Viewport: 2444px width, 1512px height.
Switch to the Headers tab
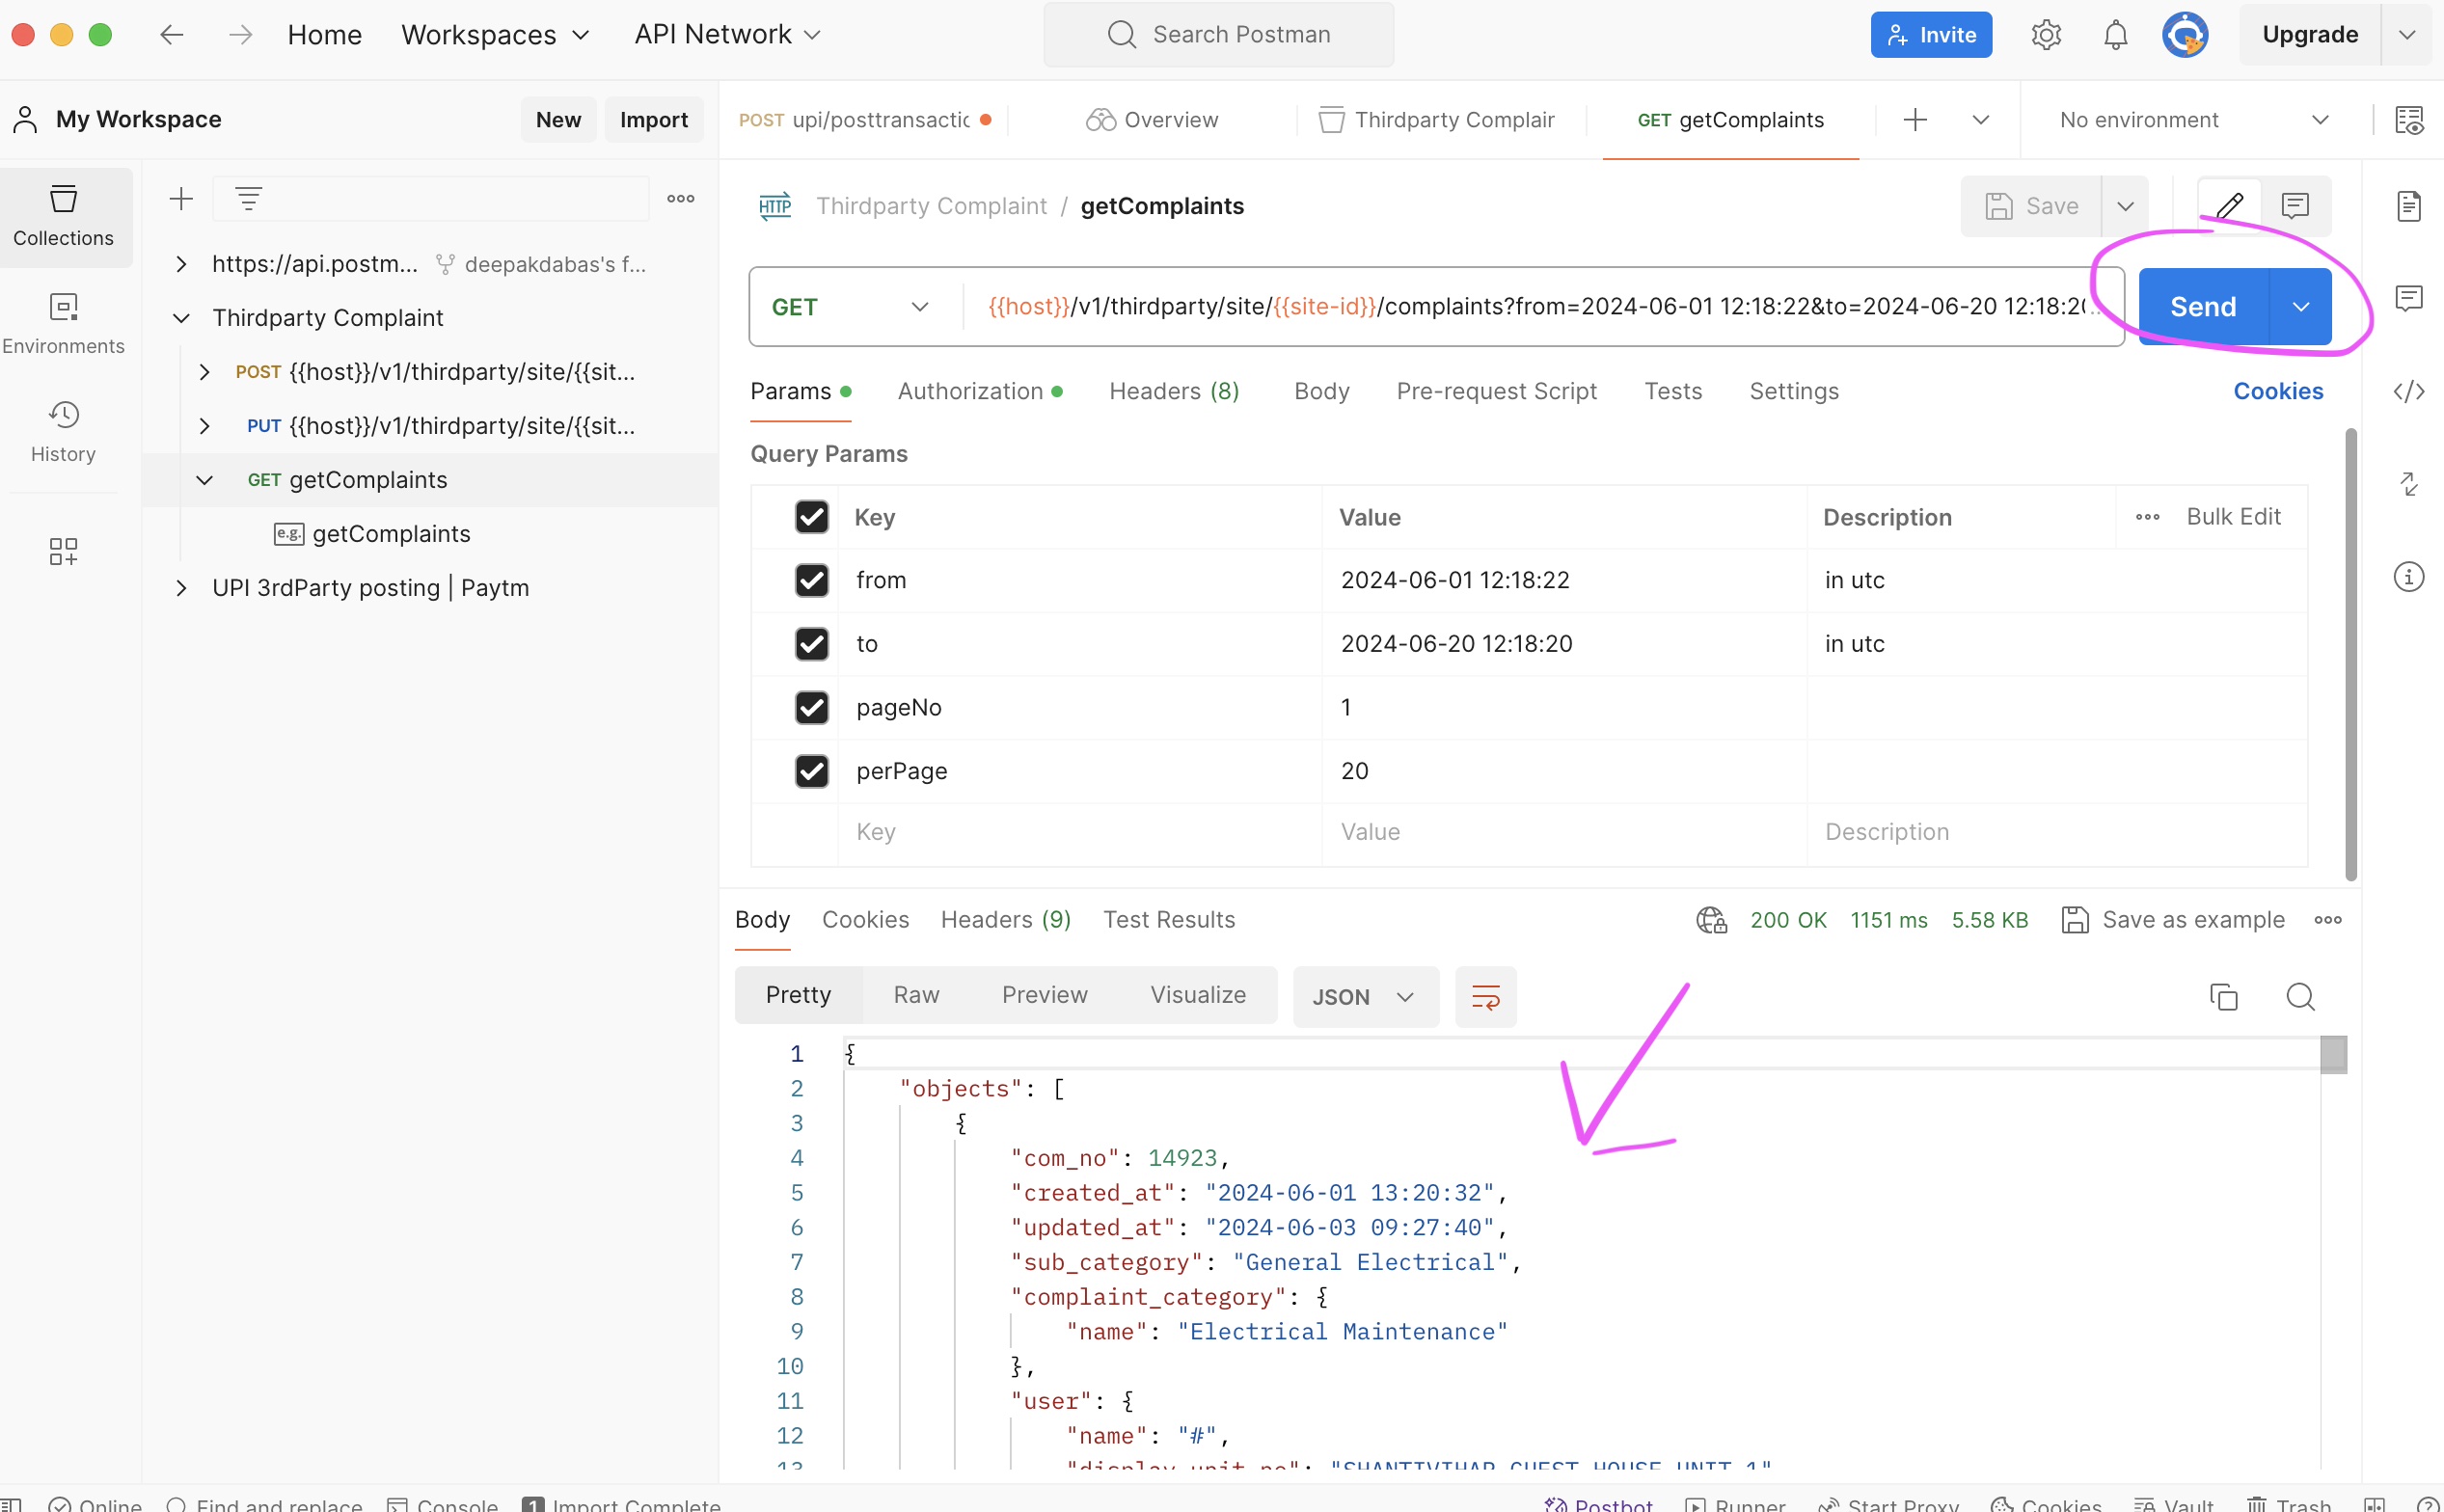[x=1173, y=390]
